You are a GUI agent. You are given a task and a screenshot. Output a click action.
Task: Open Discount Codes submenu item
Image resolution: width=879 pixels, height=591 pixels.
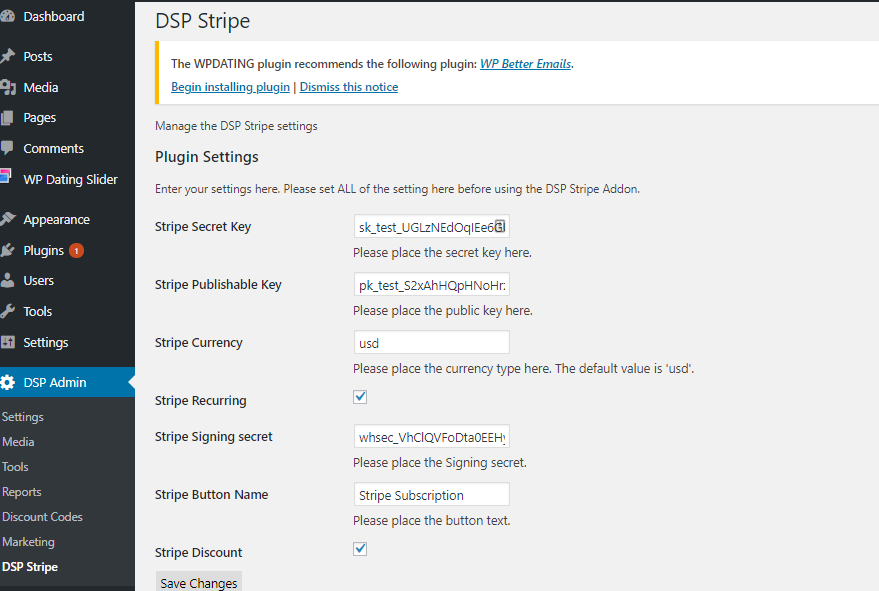[x=42, y=516]
